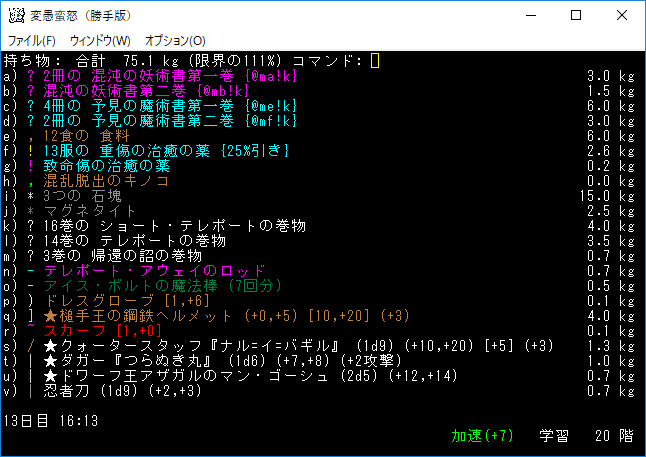Viewport: 646px width, 457px height.
Task: Open the ウィンドウ(W) menu
Action: pyautogui.click(x=100, y=40)
